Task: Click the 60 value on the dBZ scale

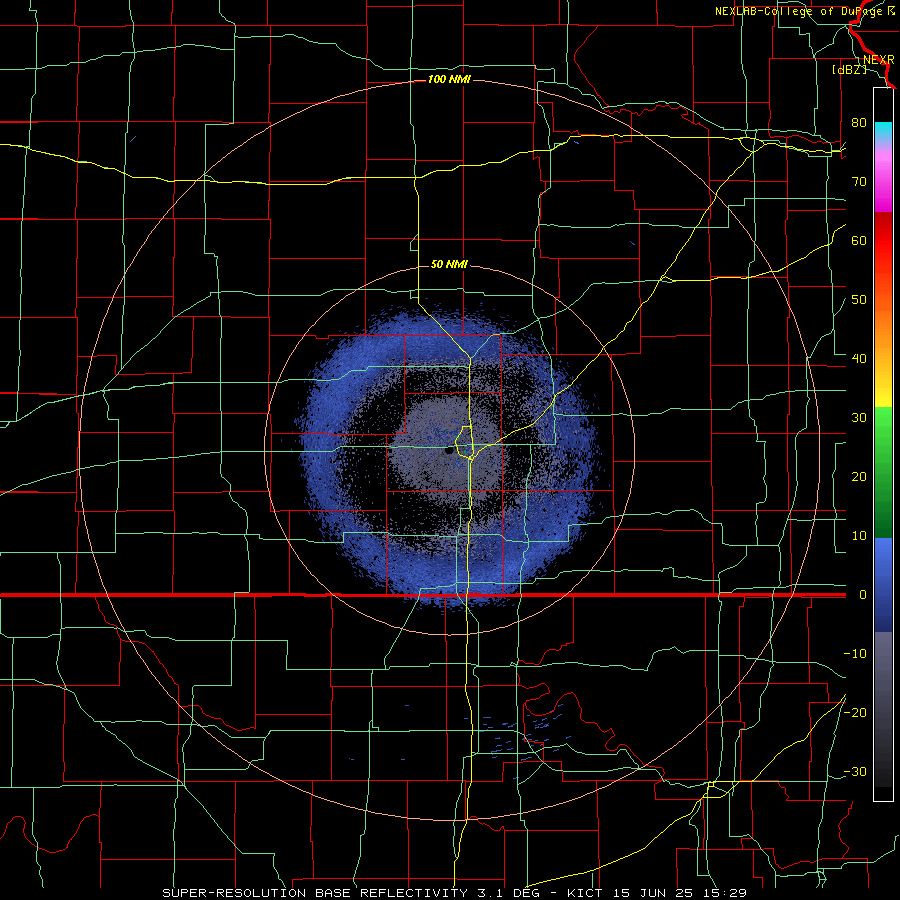Action: 859,240
